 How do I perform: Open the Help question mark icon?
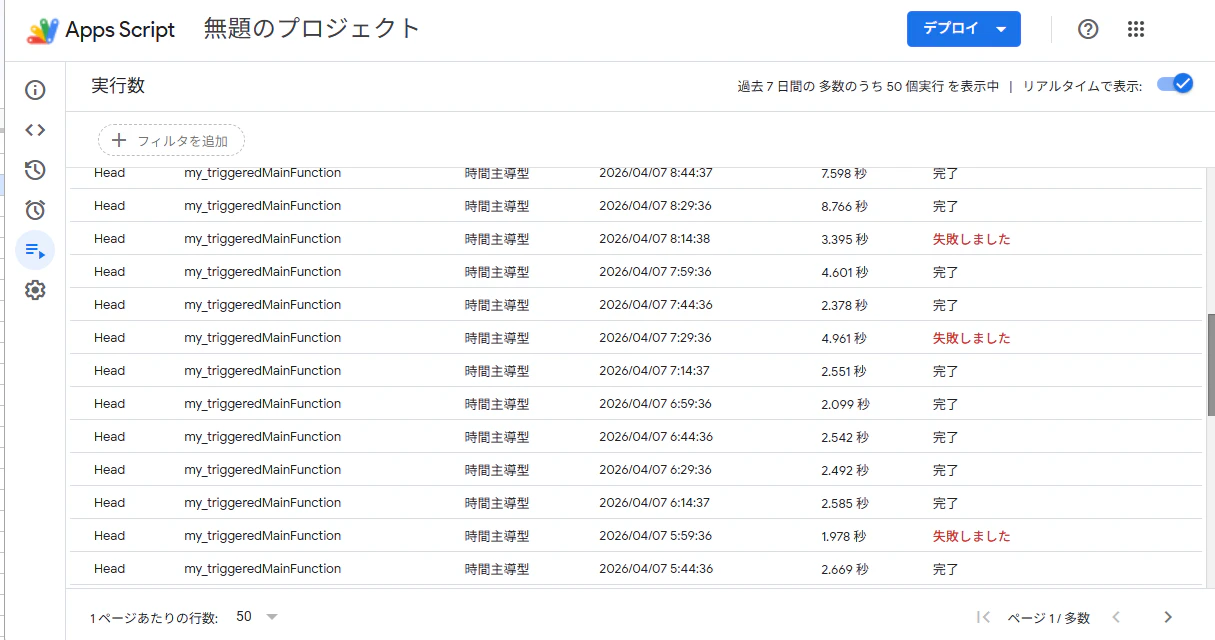click(x=1088, y=29)
